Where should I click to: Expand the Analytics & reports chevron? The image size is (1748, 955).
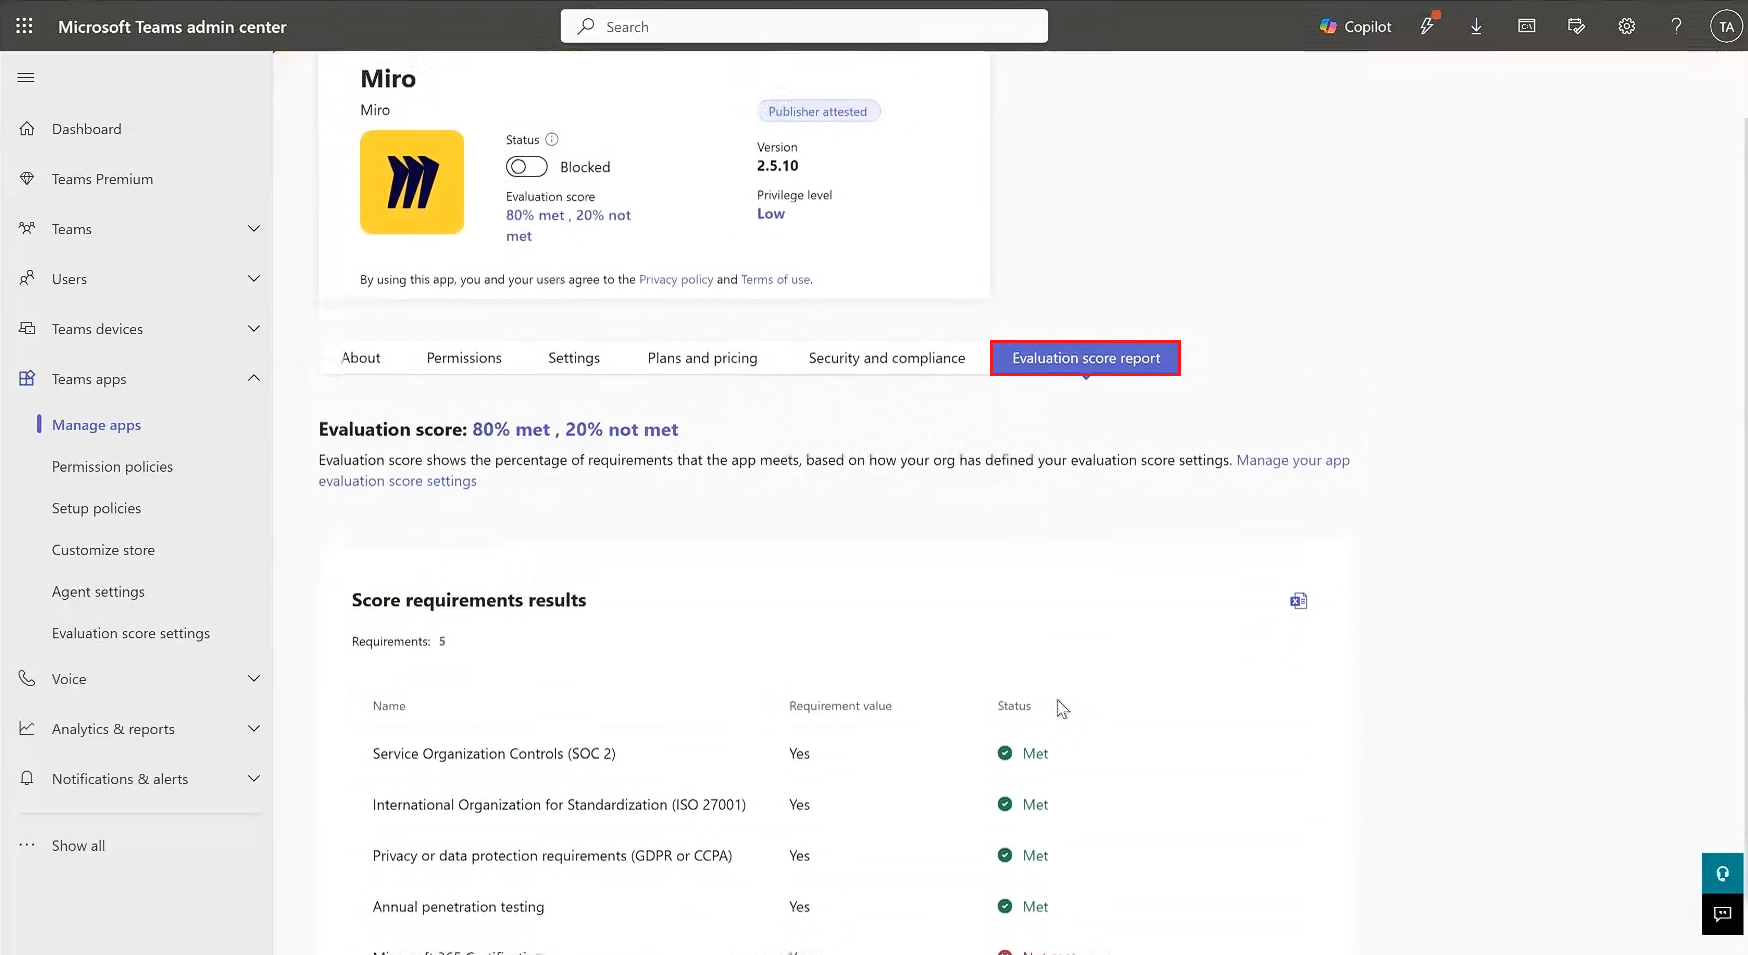254,729
